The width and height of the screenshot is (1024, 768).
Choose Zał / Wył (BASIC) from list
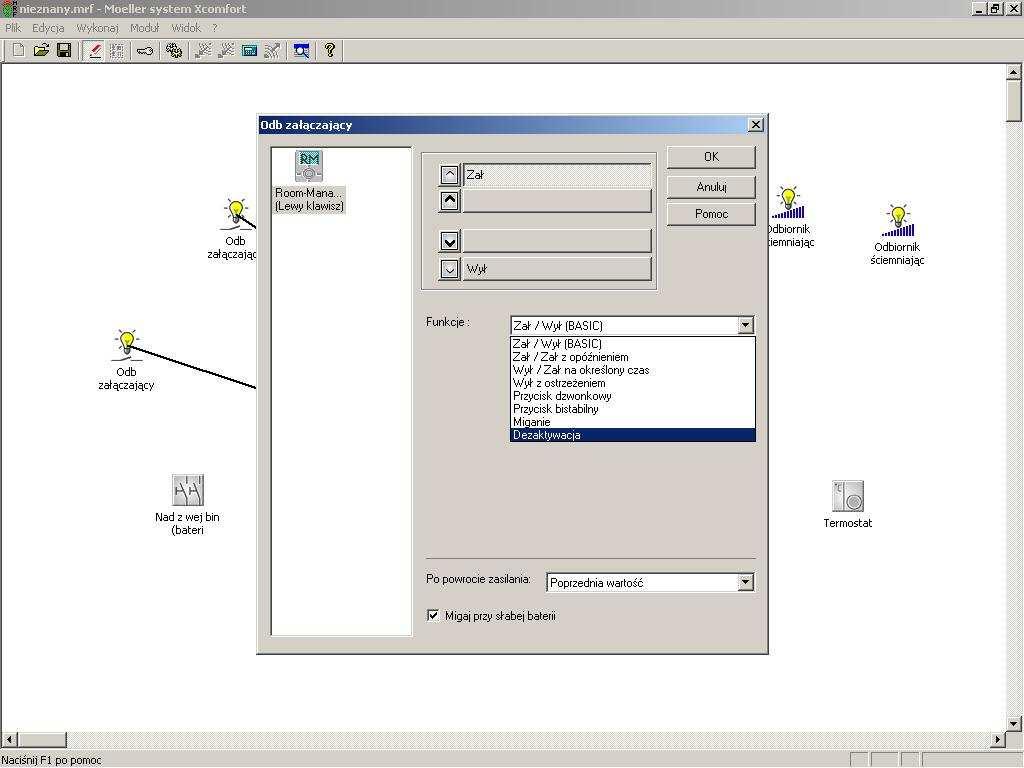632,344
